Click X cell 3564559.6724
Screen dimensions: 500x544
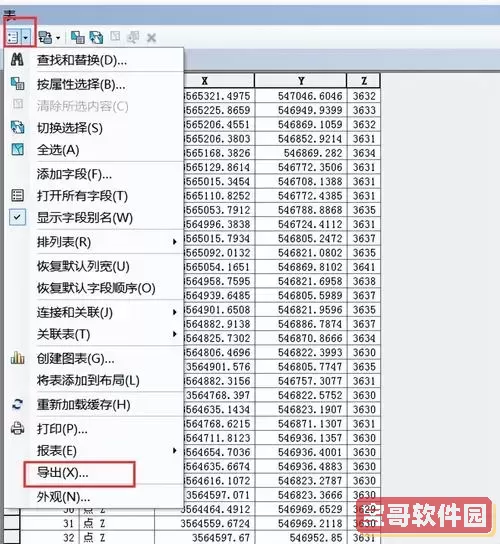pos(204,523)
